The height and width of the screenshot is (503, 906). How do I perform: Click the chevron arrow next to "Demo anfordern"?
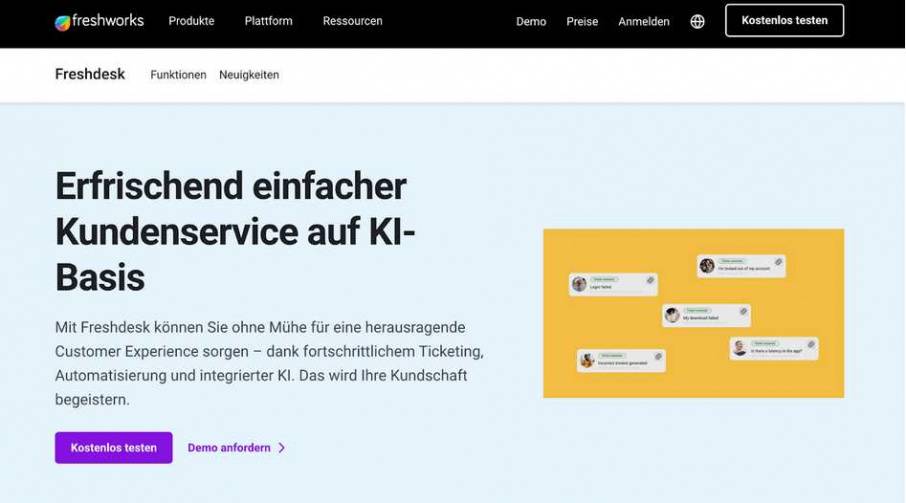point(282,448)
